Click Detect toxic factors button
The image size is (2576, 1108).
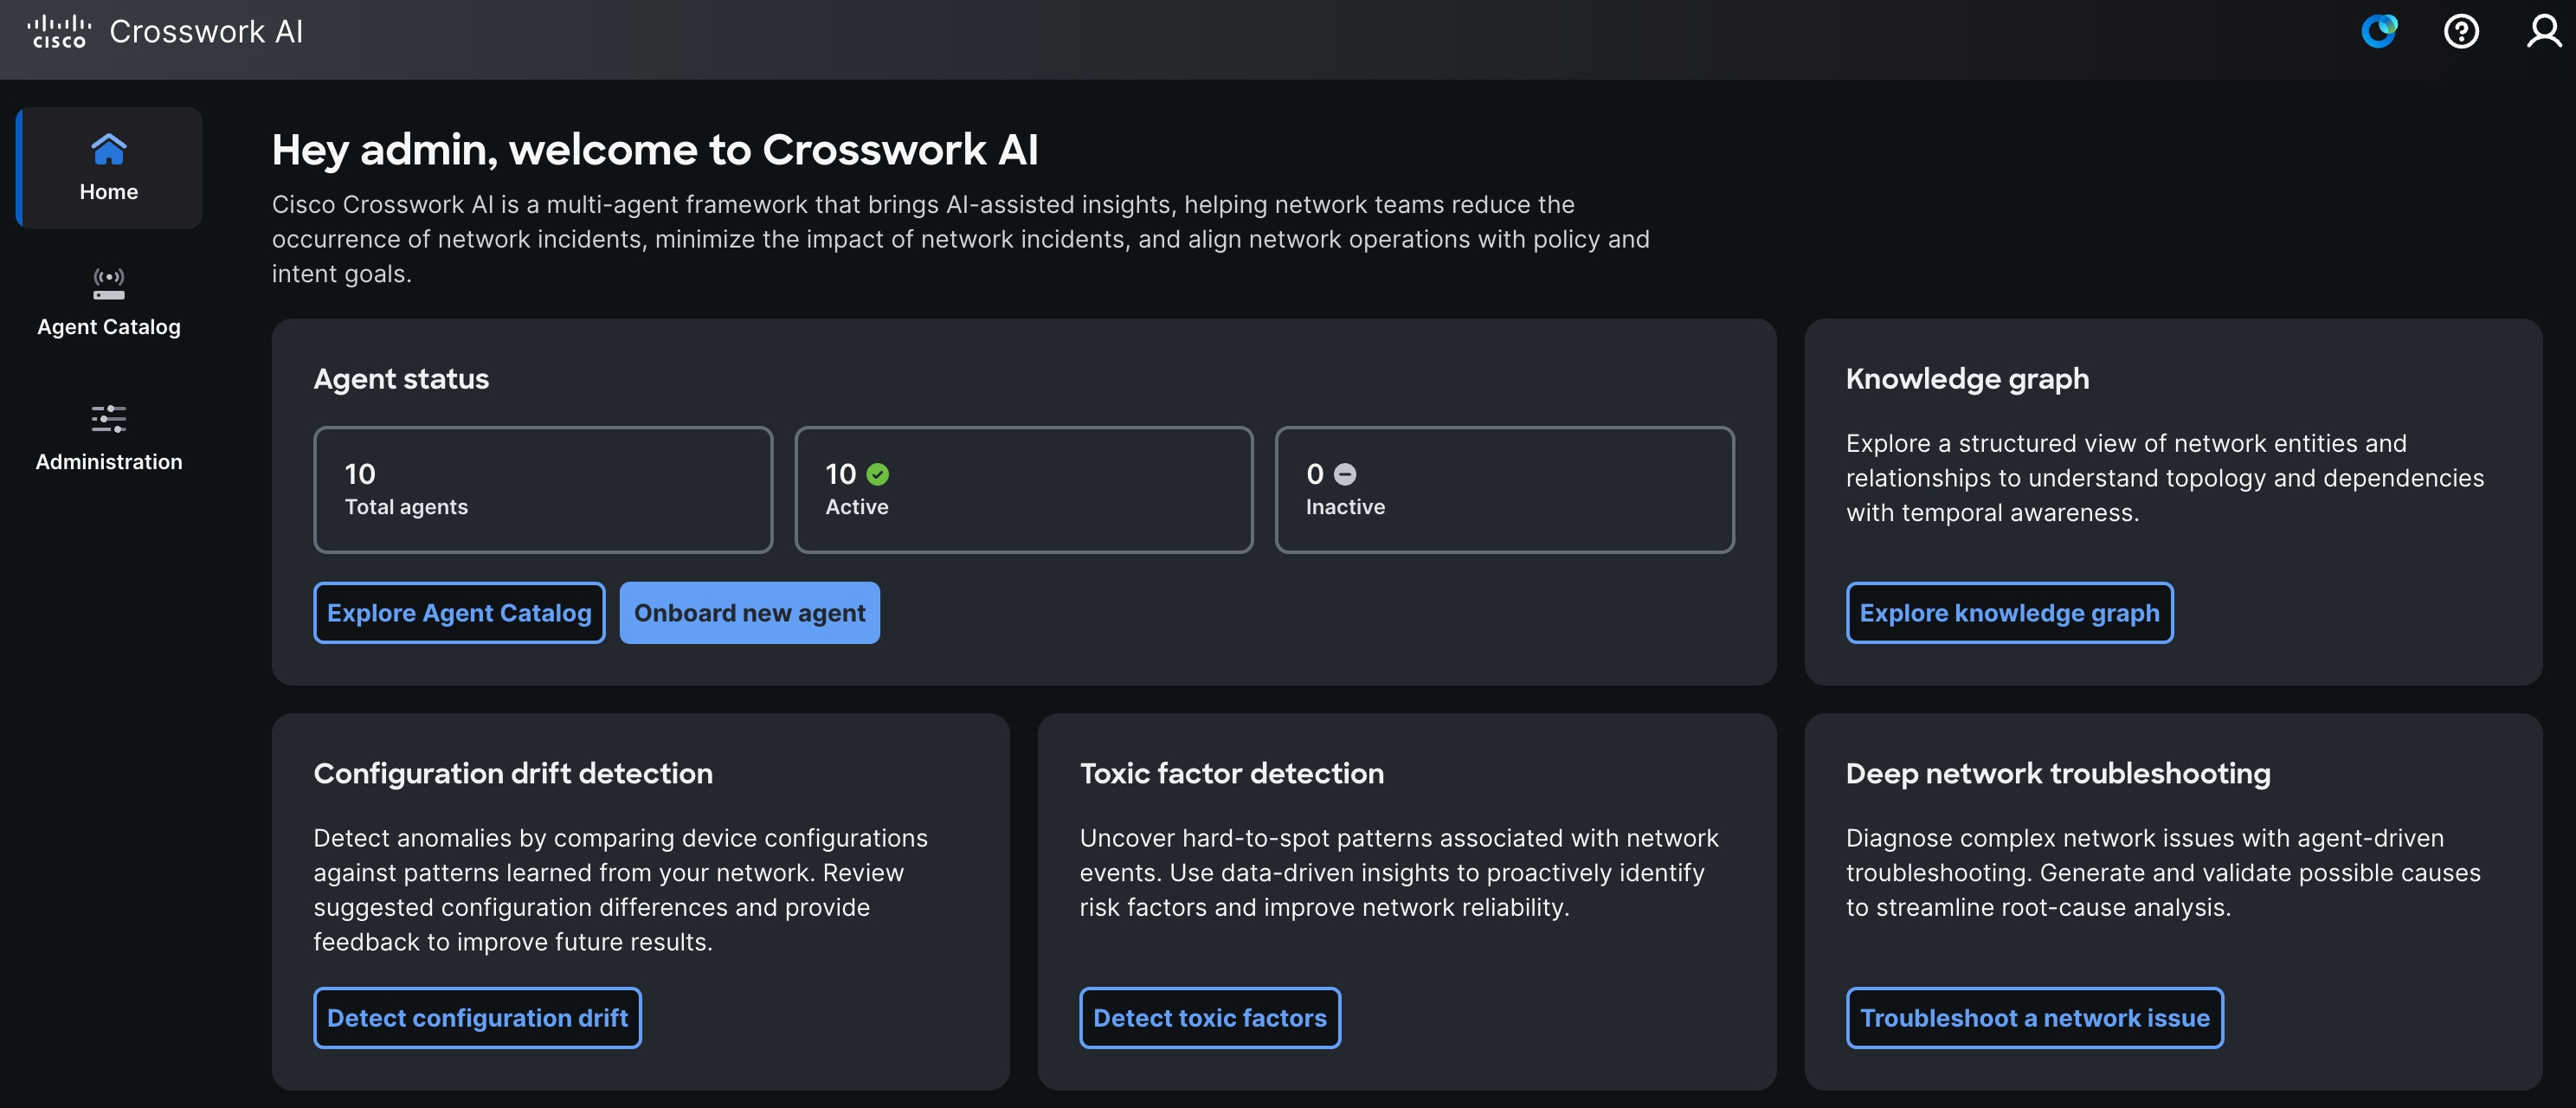point(1210,1018)
